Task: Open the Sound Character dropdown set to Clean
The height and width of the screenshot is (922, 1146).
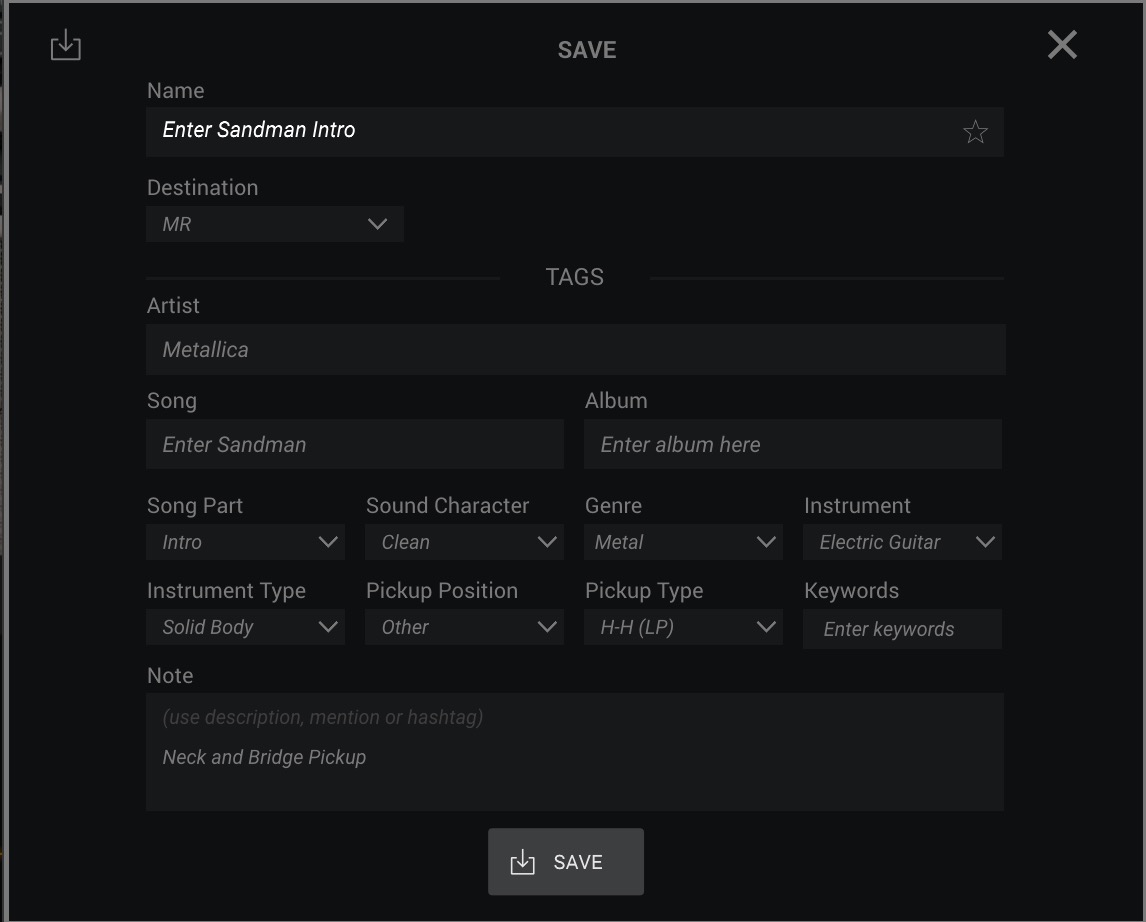Action: [x=464, y=542]
